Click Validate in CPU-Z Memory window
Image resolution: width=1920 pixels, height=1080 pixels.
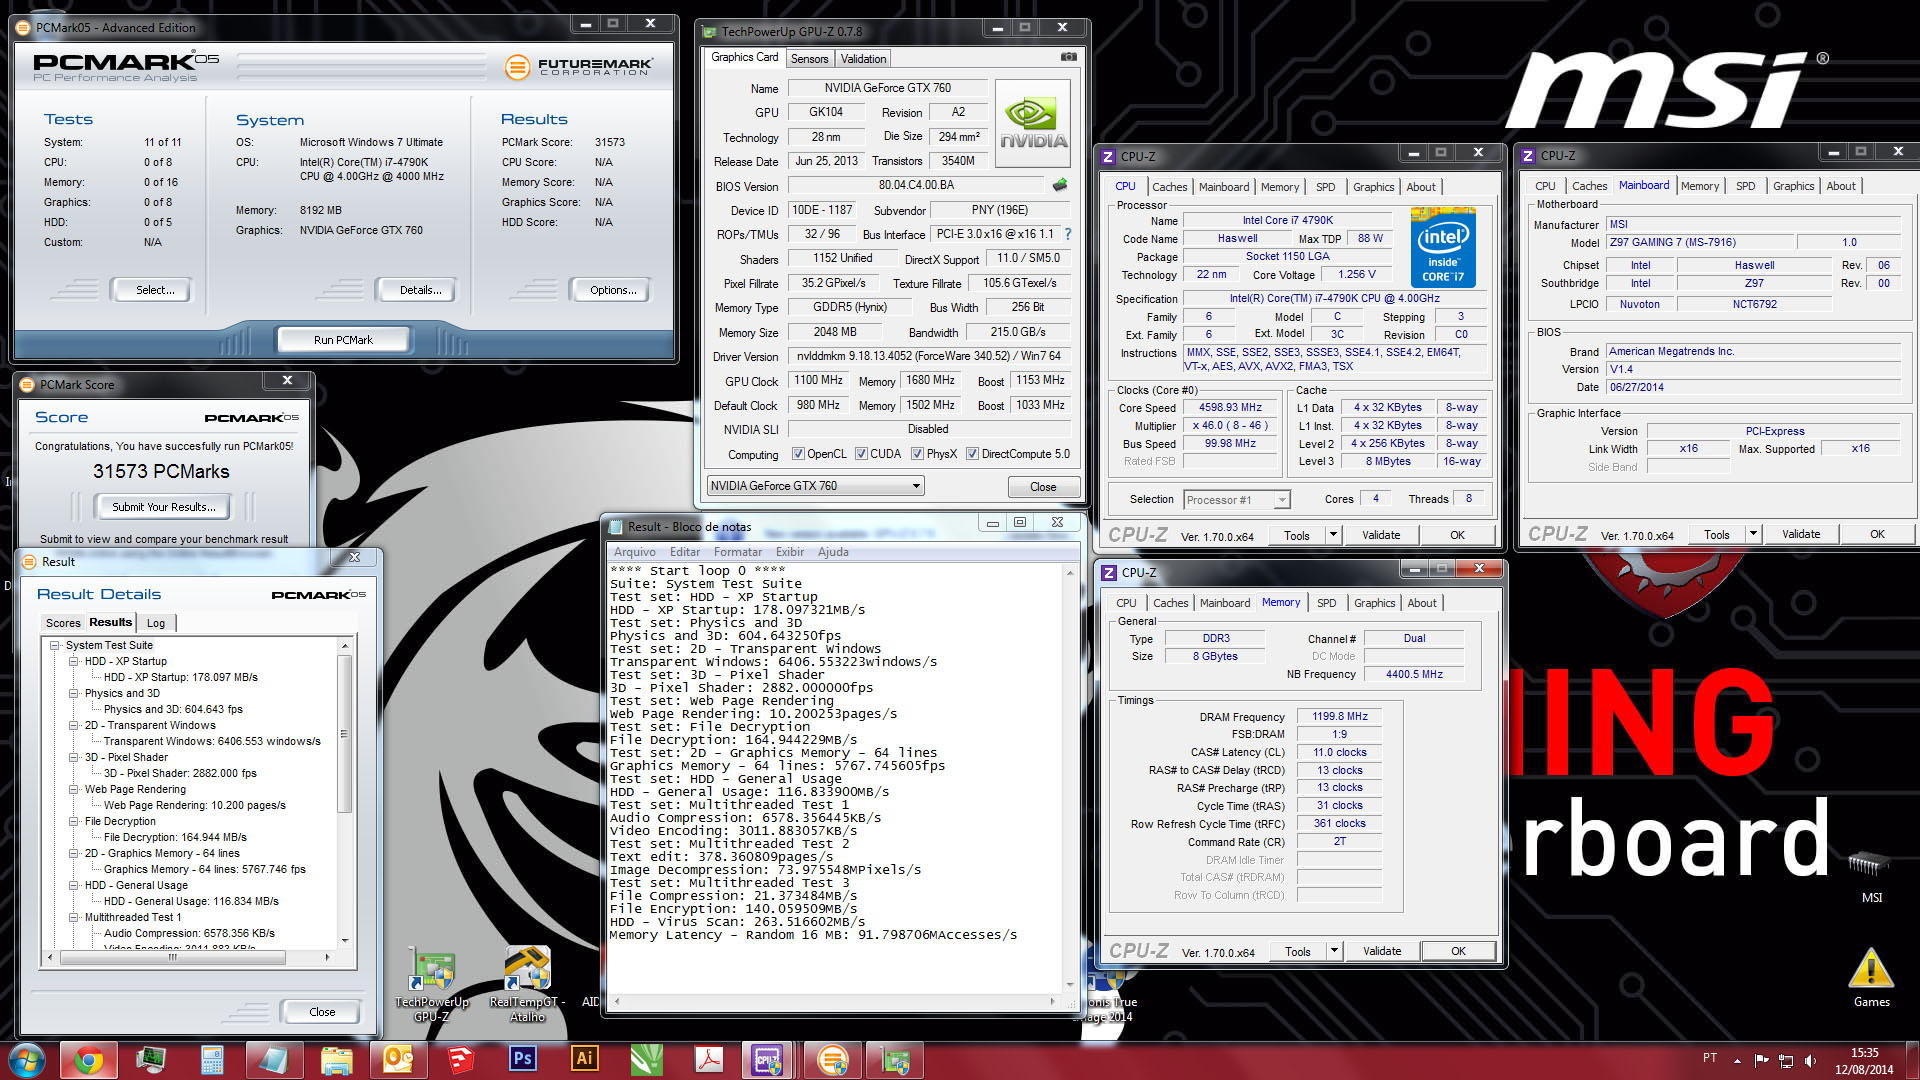coord(1381,951)
